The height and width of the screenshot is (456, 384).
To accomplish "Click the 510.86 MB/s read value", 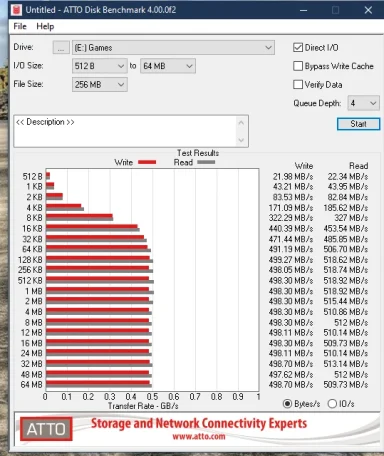I will pyautogui.click(x=346, y=312).
